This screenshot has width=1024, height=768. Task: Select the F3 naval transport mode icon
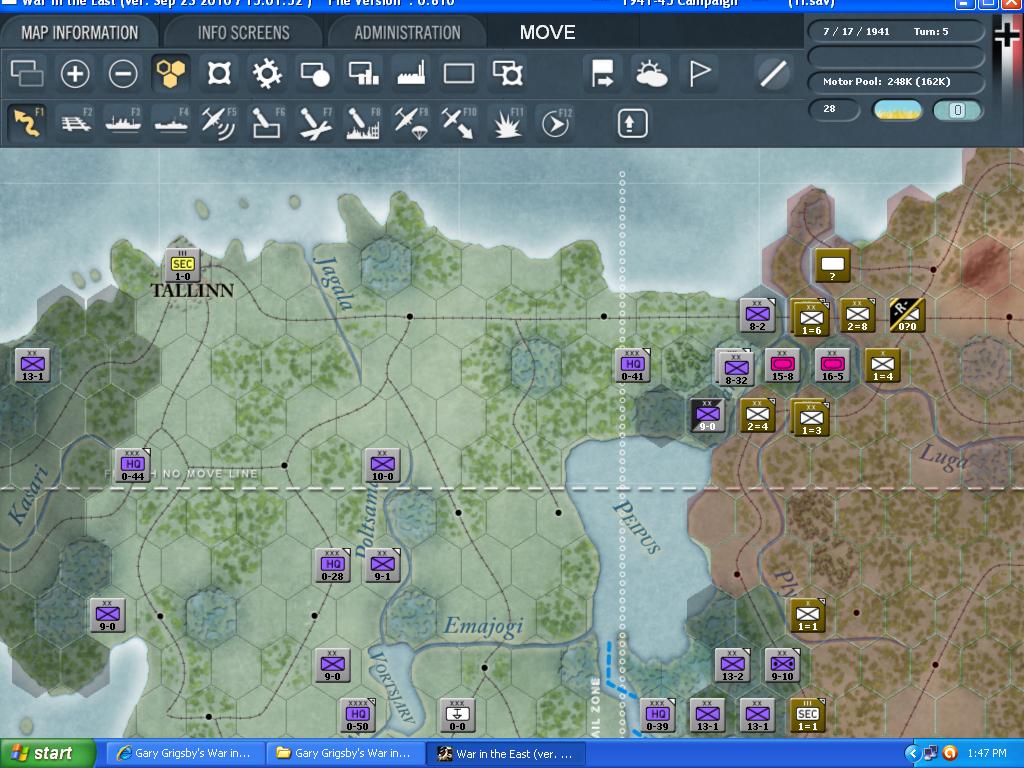pos(123,122)
